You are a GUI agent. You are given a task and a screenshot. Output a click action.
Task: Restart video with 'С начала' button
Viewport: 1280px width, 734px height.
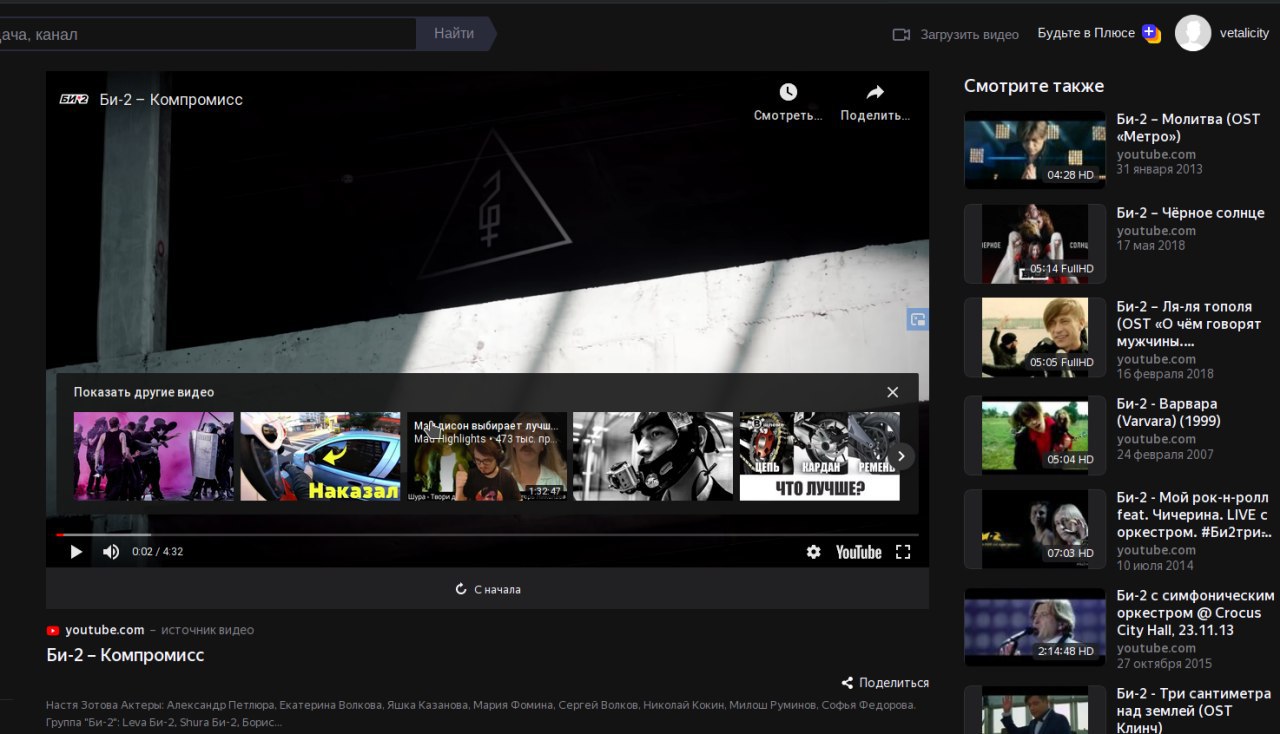pos(488,589)
